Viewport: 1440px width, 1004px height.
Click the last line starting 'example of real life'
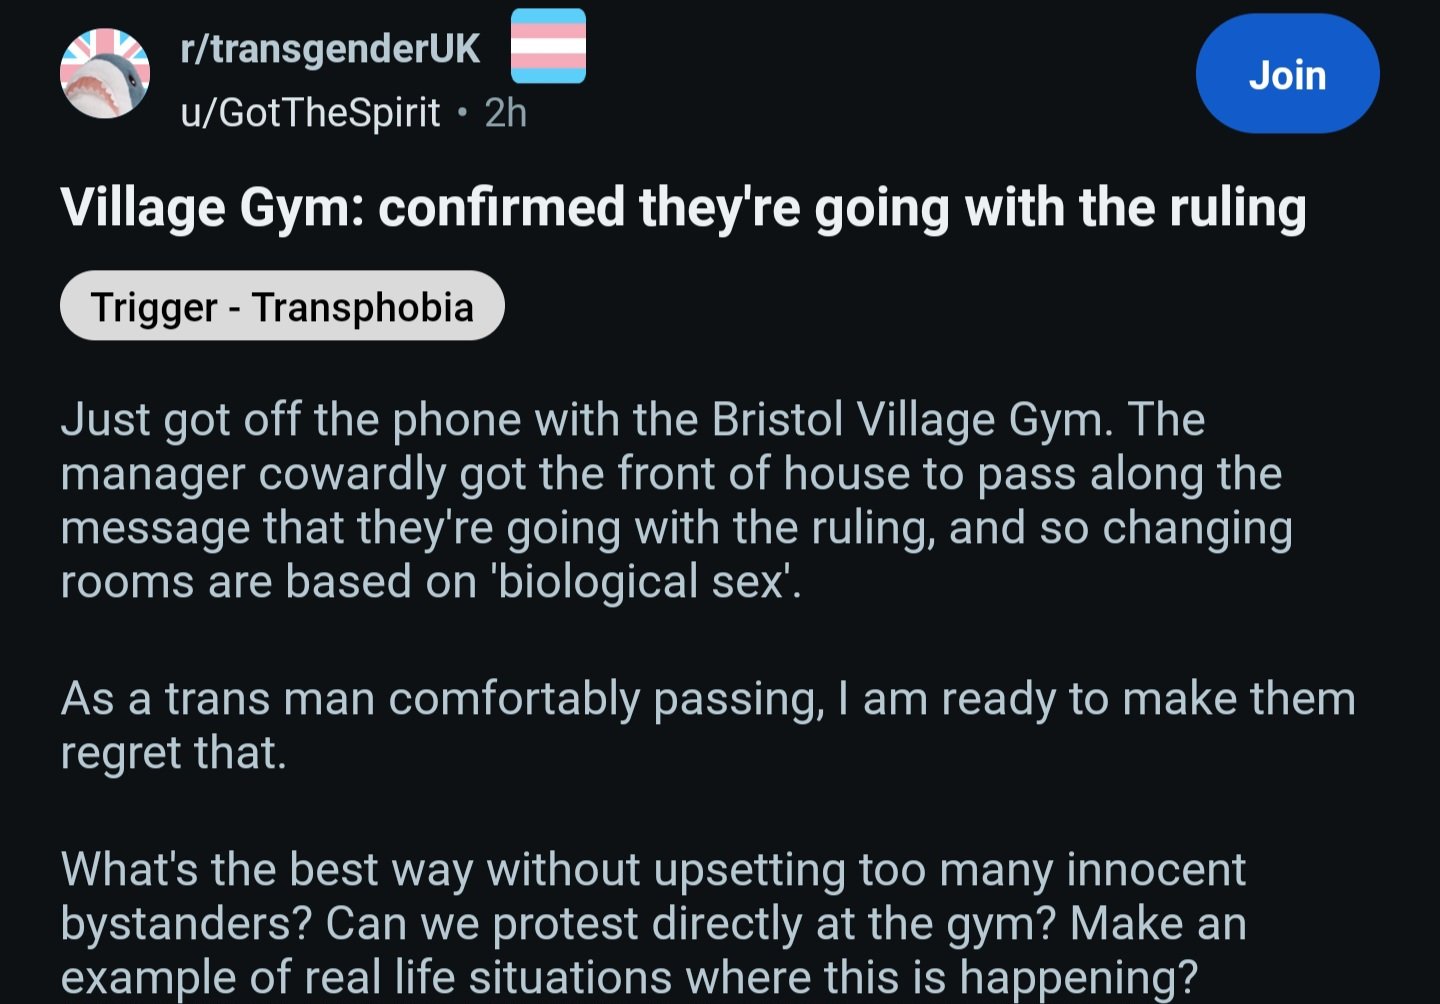pyautogui.click(x=629, y=977)
